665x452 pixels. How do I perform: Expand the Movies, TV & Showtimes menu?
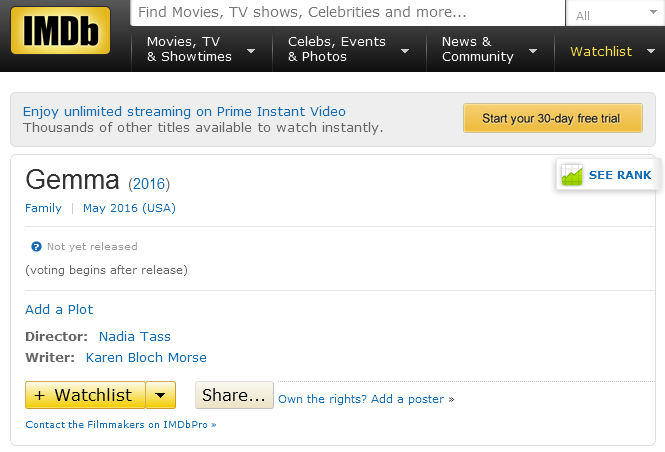tap(200, 50)
